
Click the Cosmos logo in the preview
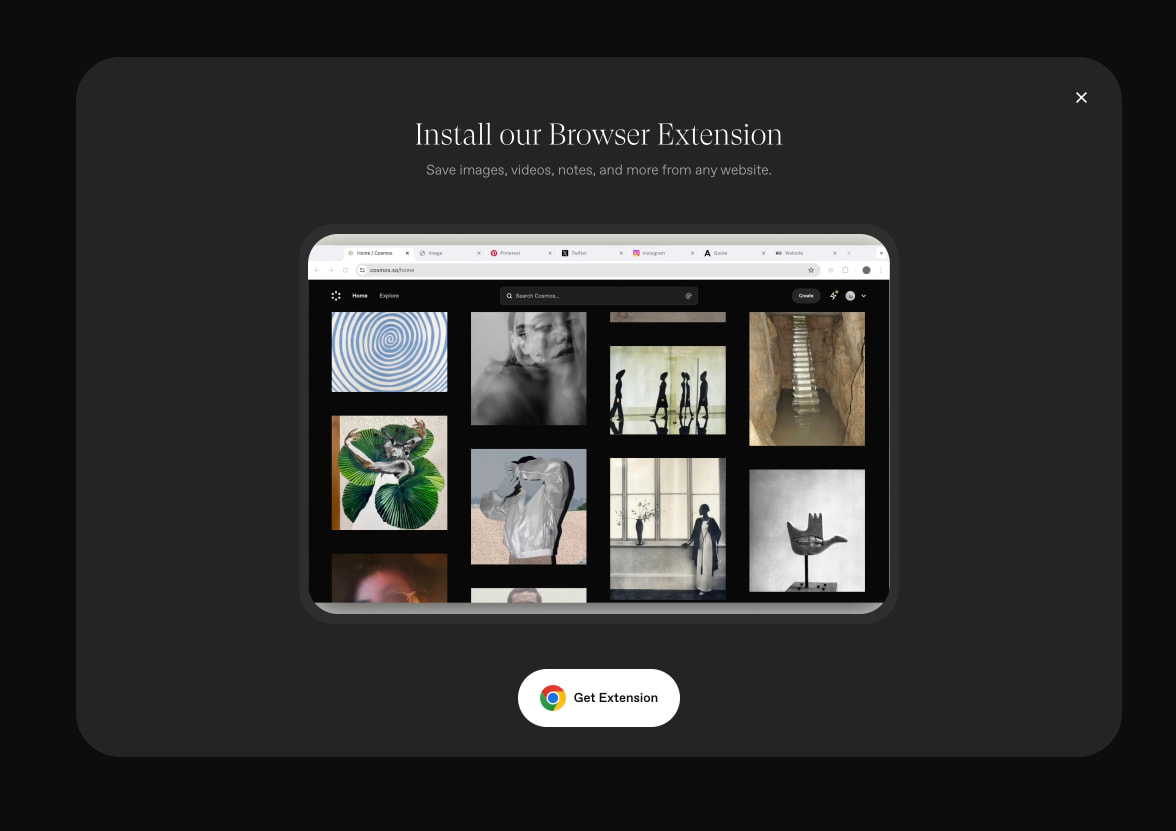(x=336, y=296)
